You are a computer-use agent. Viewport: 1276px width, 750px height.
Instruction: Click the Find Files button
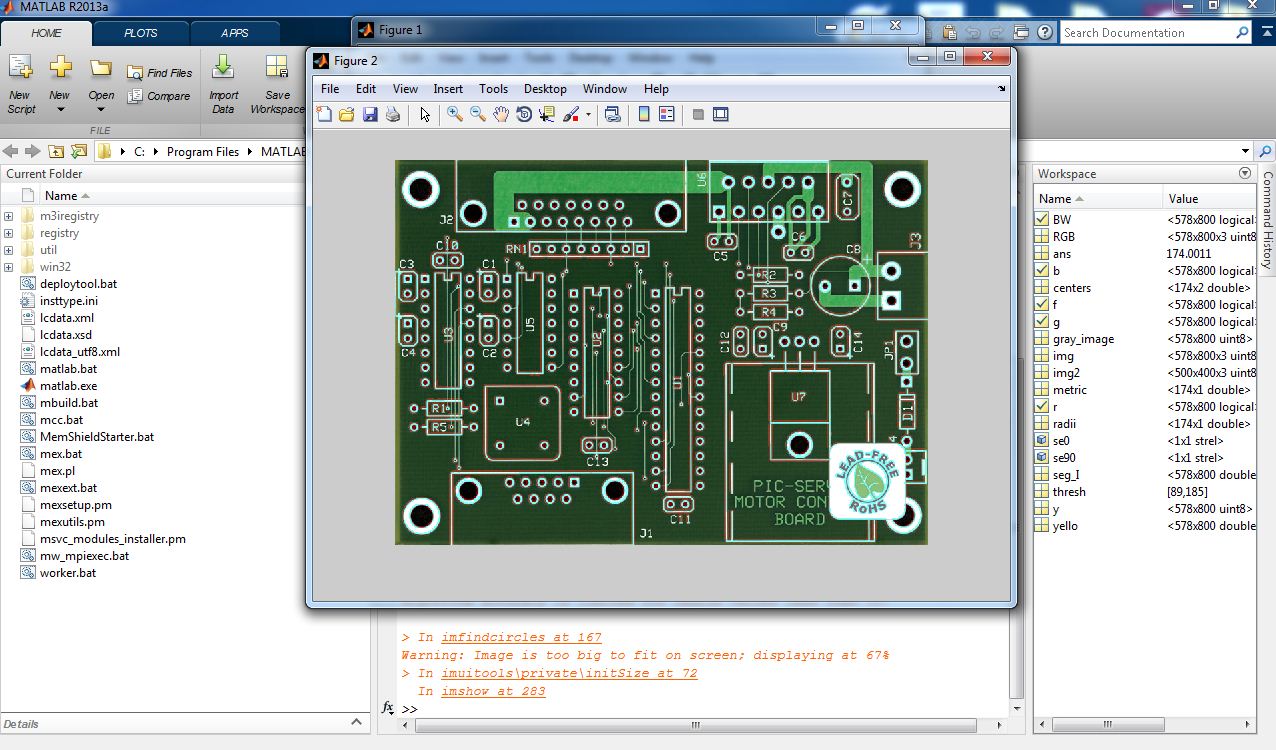[x=160, y=73]
